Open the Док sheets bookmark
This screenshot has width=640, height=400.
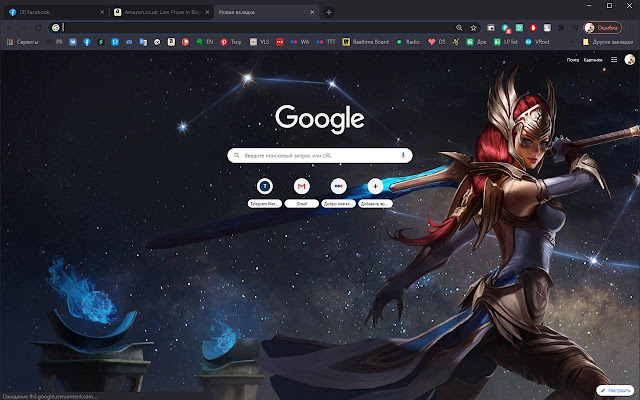pos(476,42)
